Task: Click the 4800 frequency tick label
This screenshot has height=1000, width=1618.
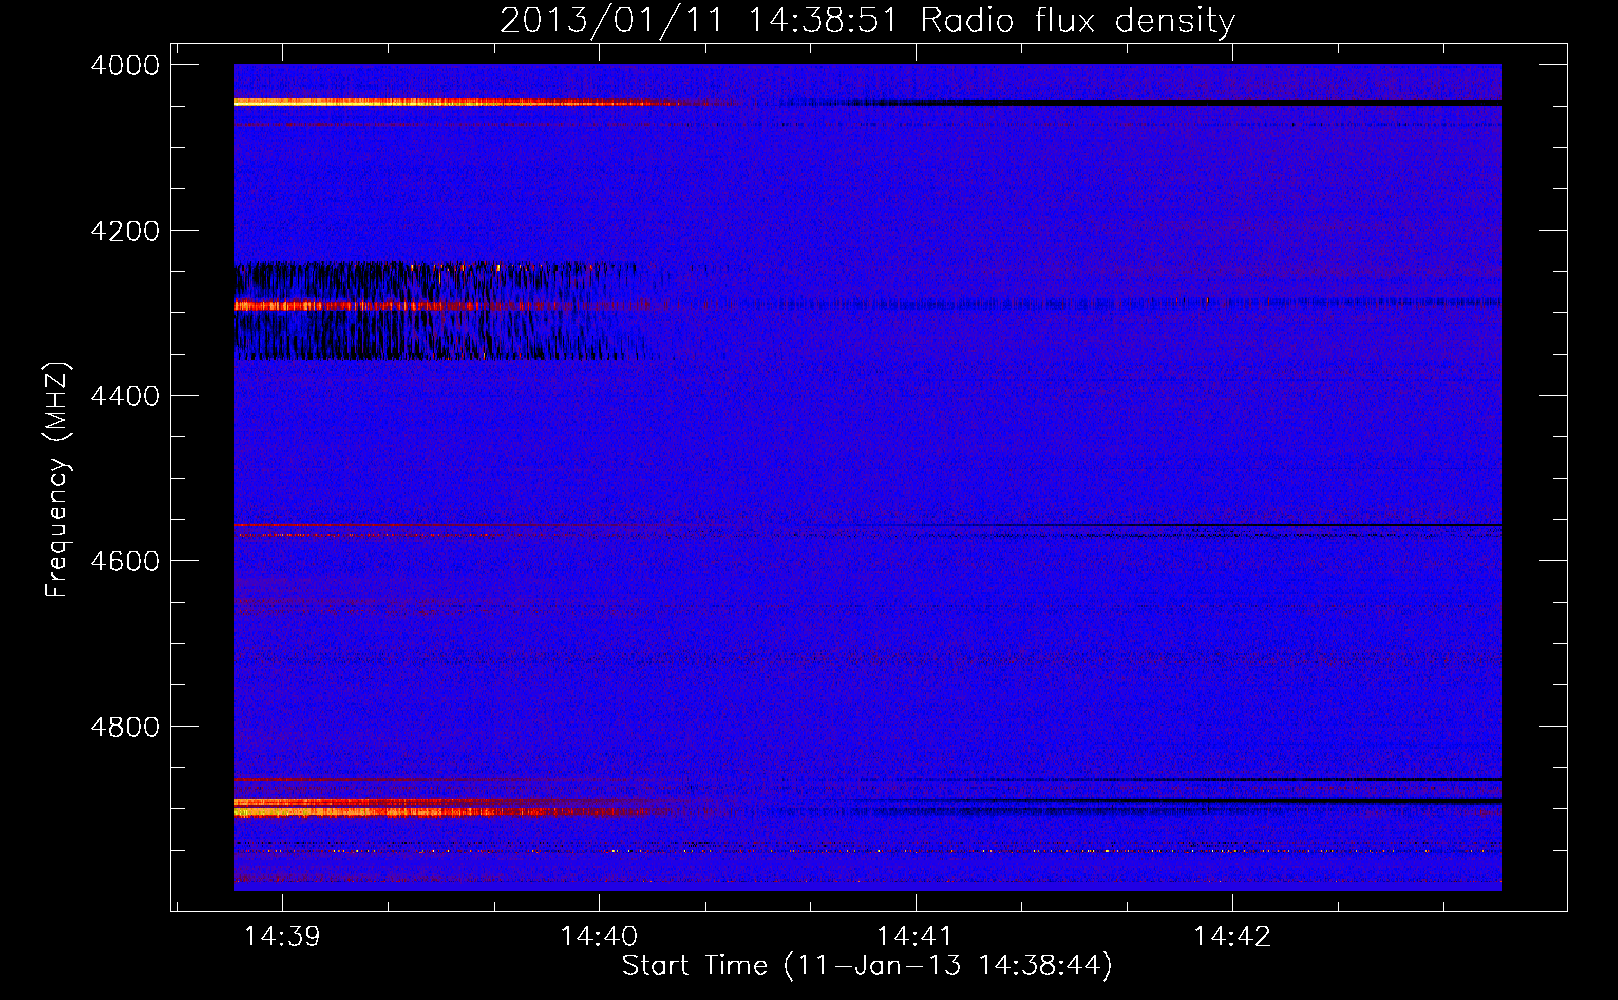Action: click(125, 726)
